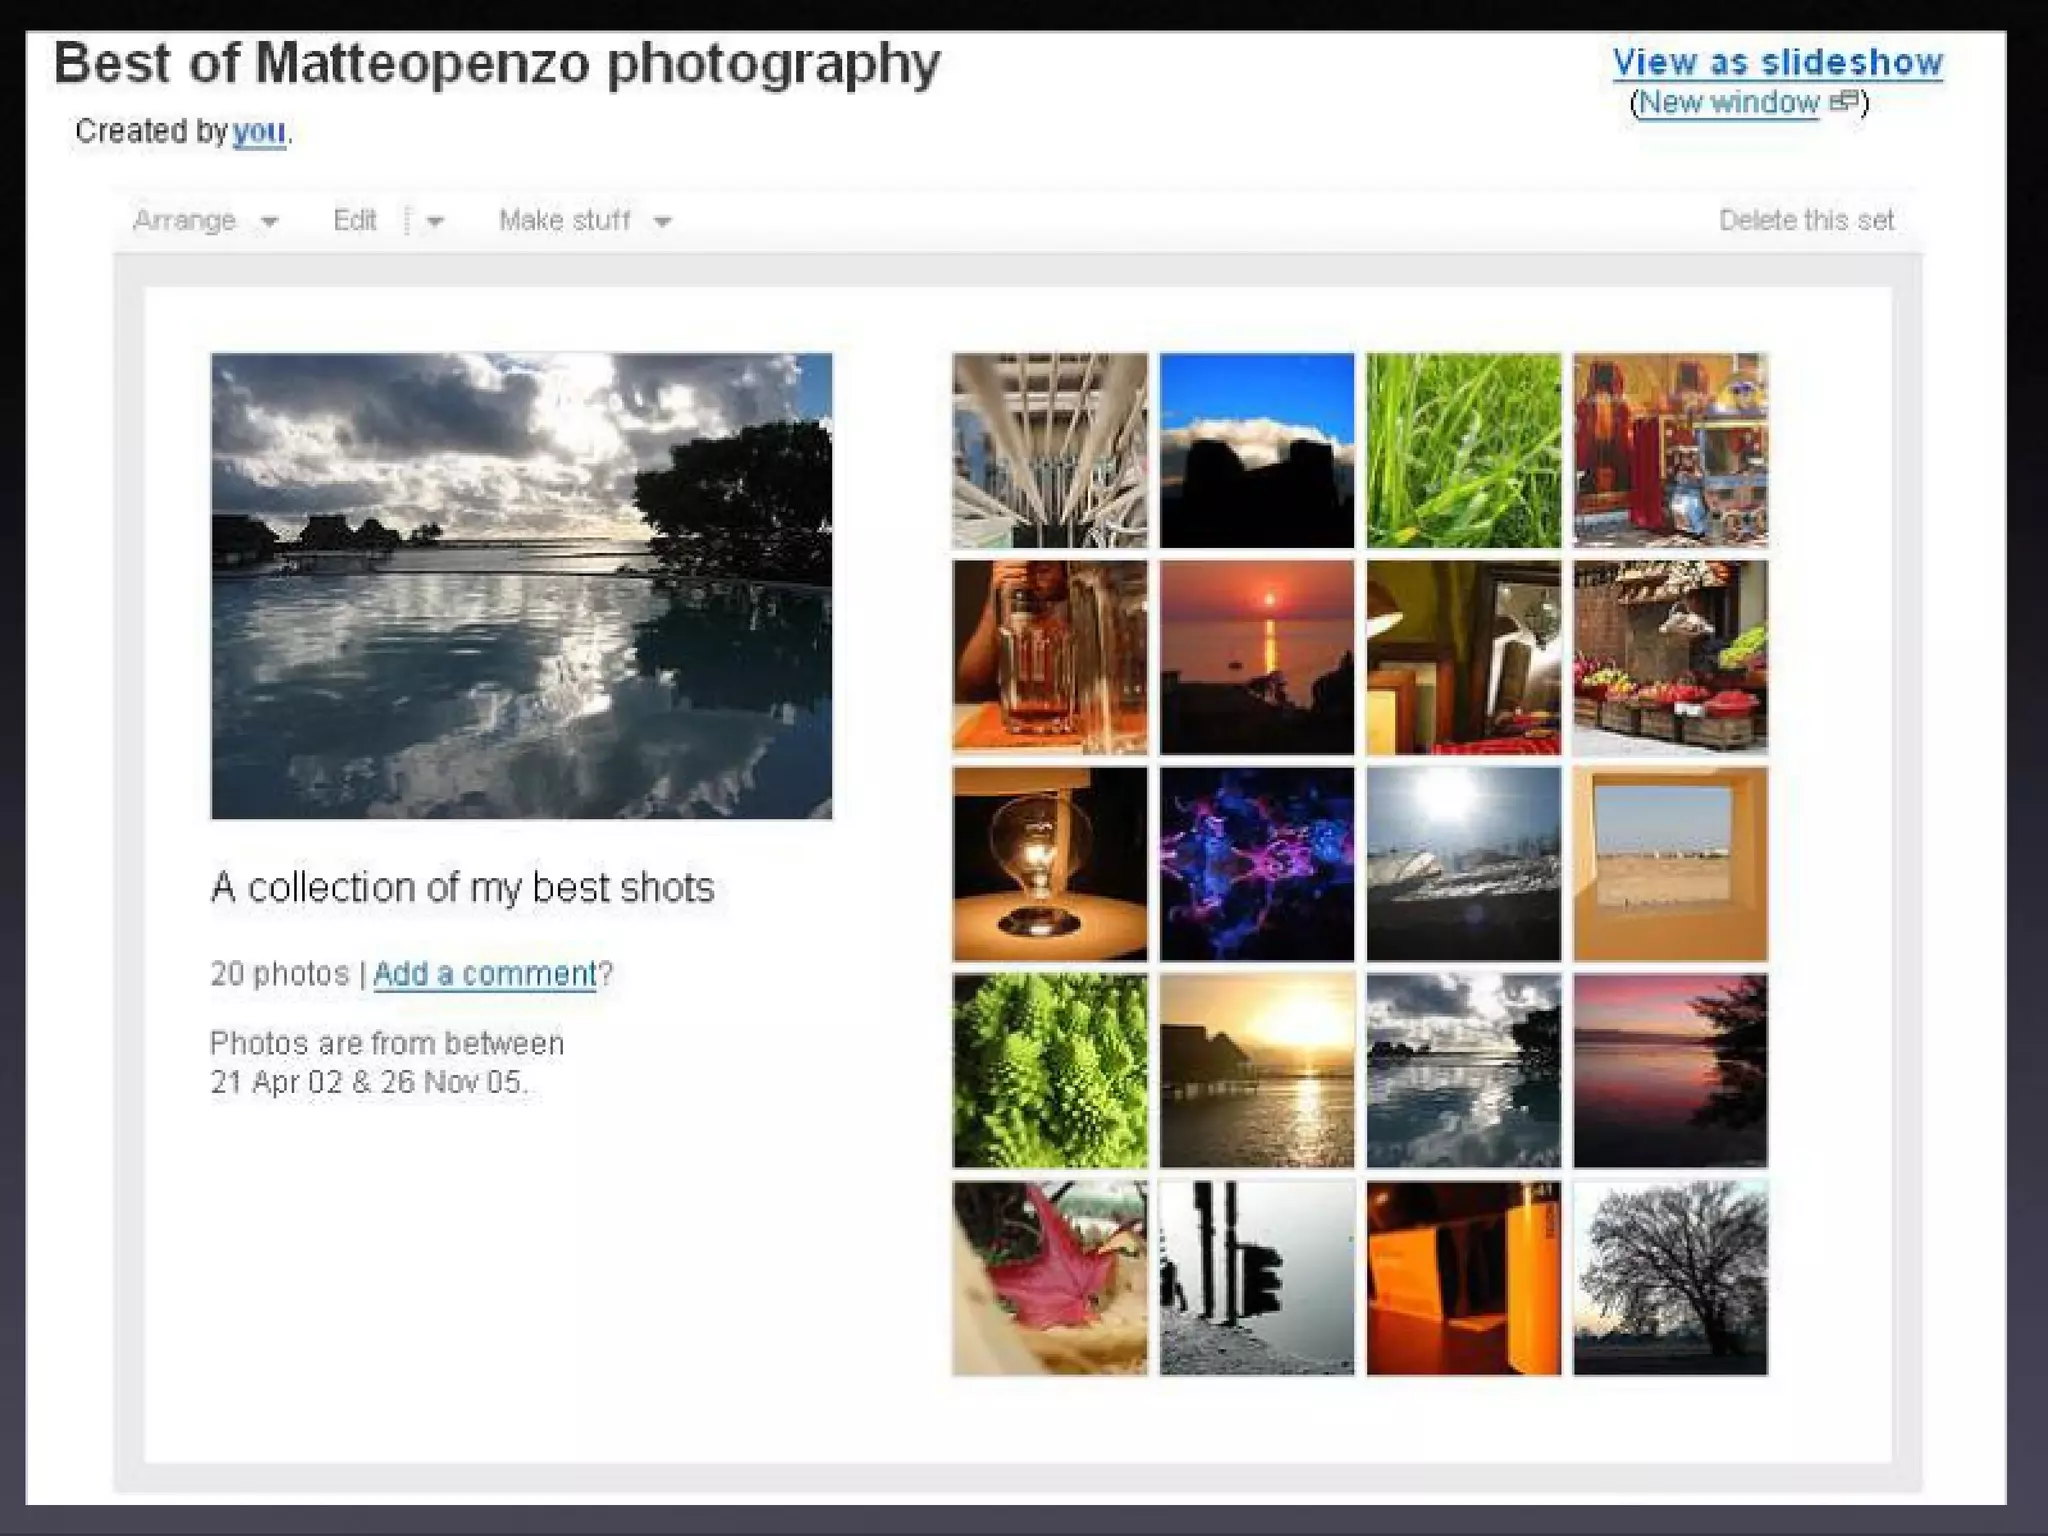
Task: Click the romanesco broccoli thumbnail
Action: pos(1050,1071)
